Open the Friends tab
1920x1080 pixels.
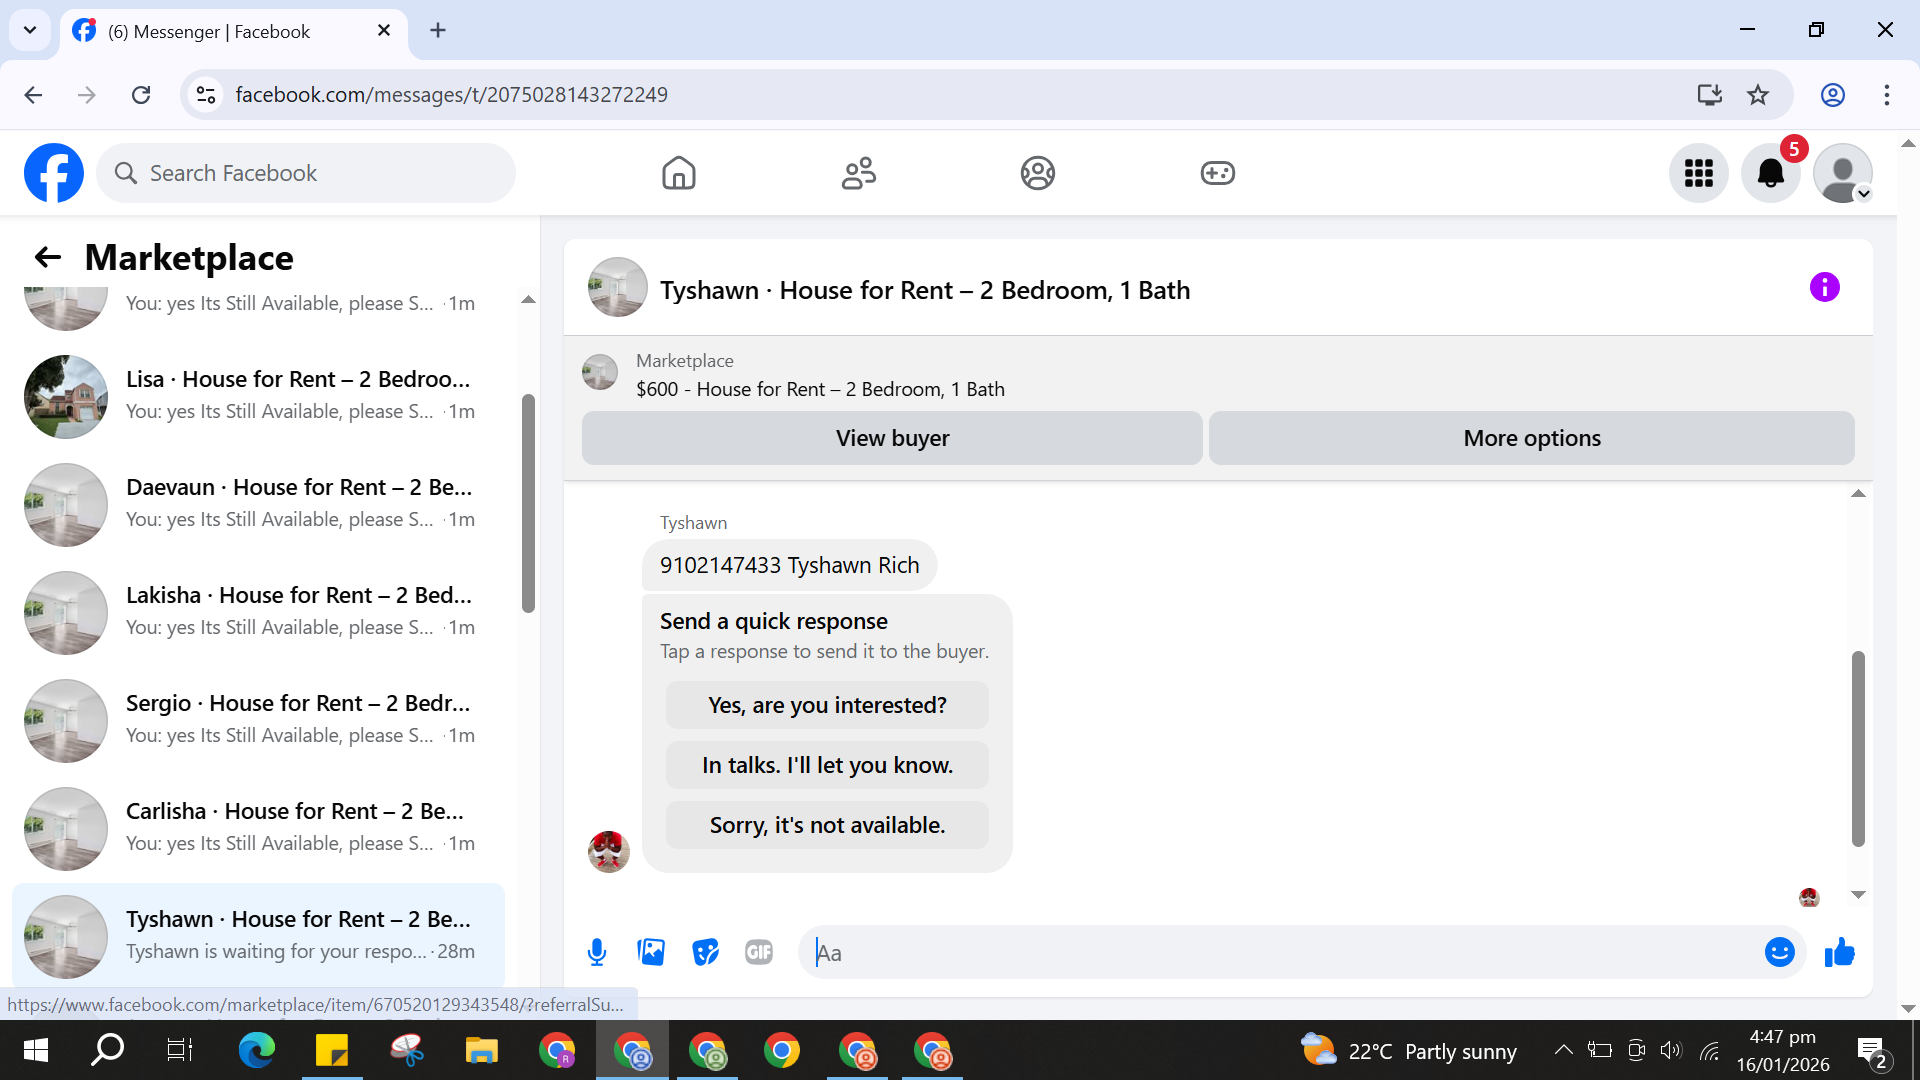click(858, 173)
